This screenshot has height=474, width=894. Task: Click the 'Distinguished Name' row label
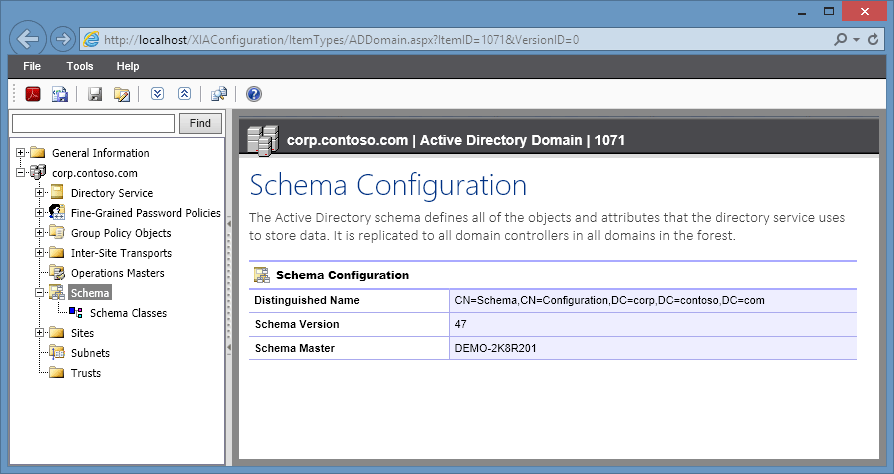click(x=307, y=300)
